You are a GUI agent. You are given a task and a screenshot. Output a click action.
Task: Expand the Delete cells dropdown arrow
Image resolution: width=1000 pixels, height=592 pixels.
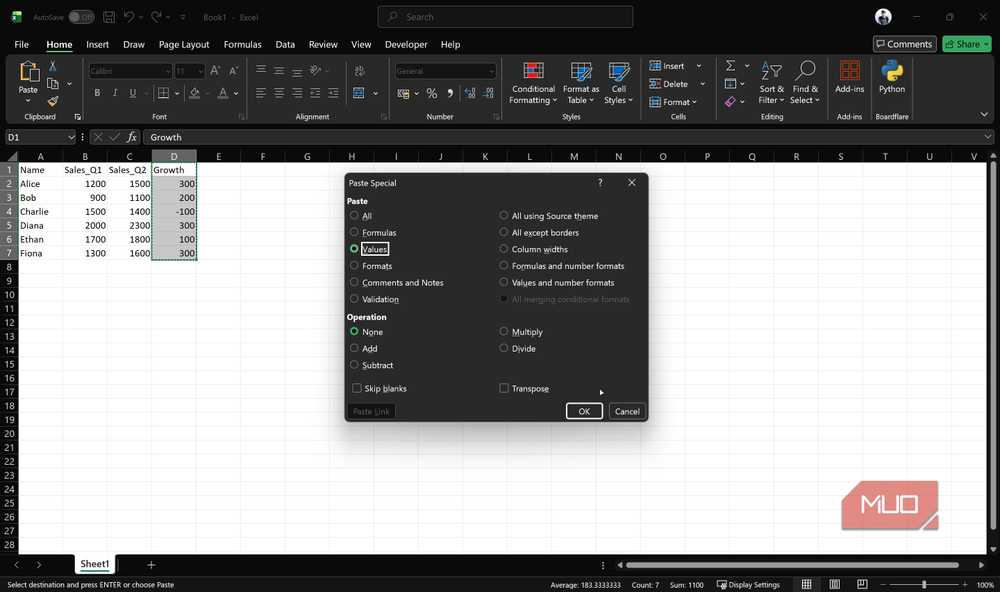(703, 84)
